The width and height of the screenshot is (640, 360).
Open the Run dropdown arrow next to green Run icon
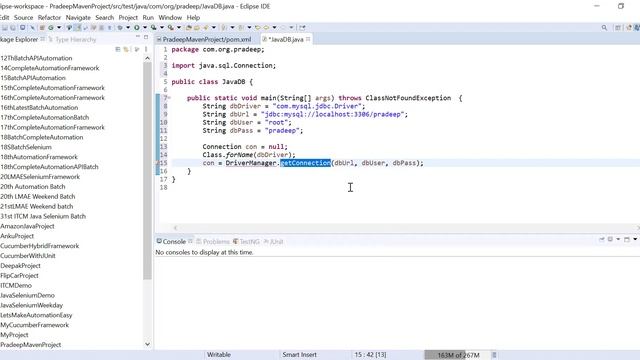pos(144,28)
